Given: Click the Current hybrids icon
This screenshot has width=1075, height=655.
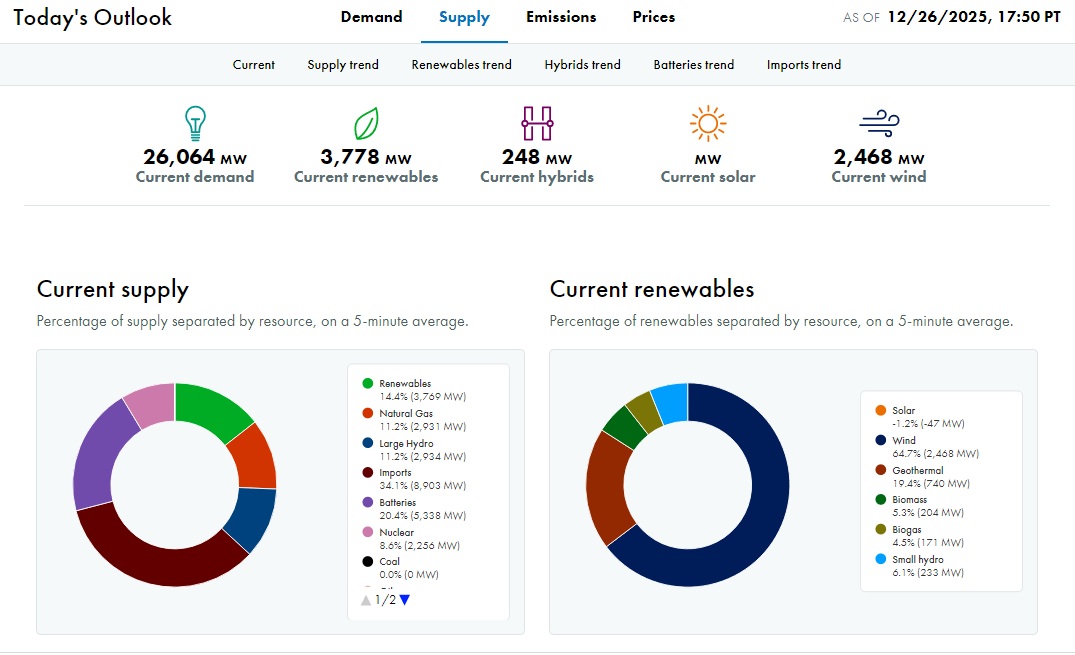Looking at the screenshot, I should pos(537,122).
